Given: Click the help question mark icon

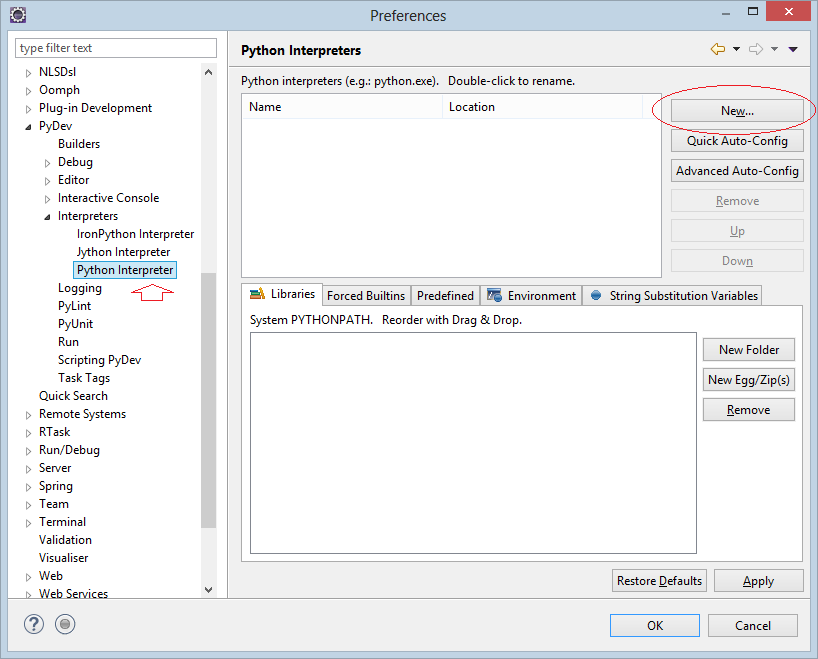Looking at the screenshot, I should coord(34,624).
